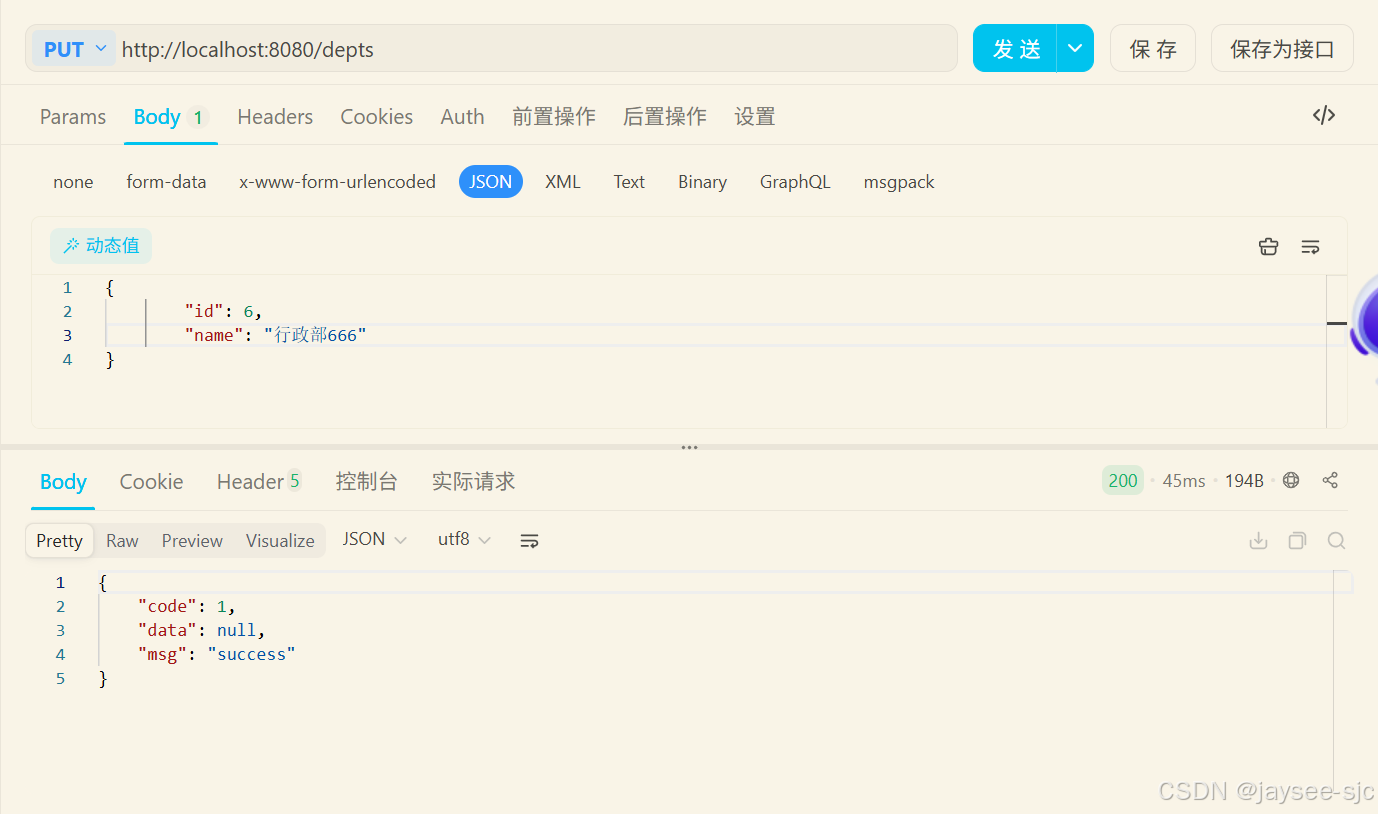
Task: Open search in the response body
Action: tap(1336, 540)
